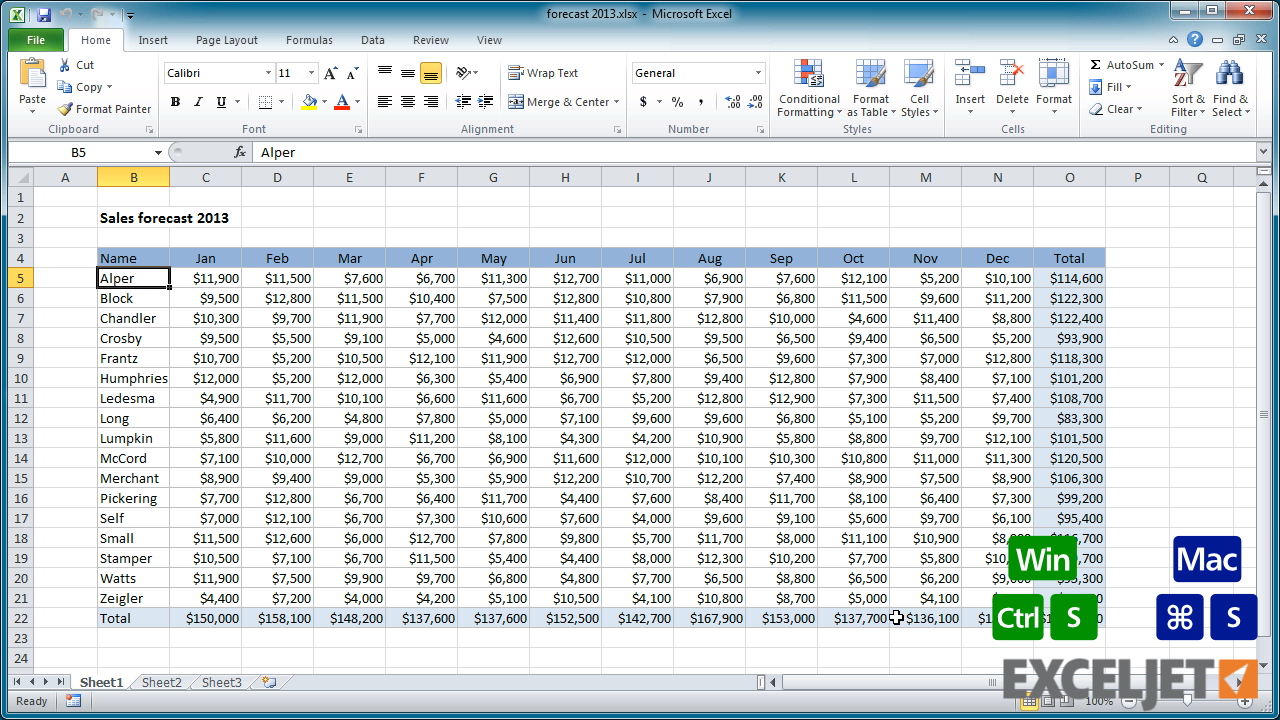Viewport: 1280px width, 720px height.
Task: Click the Delete cells button
Action: click(x=1012, y=88)
